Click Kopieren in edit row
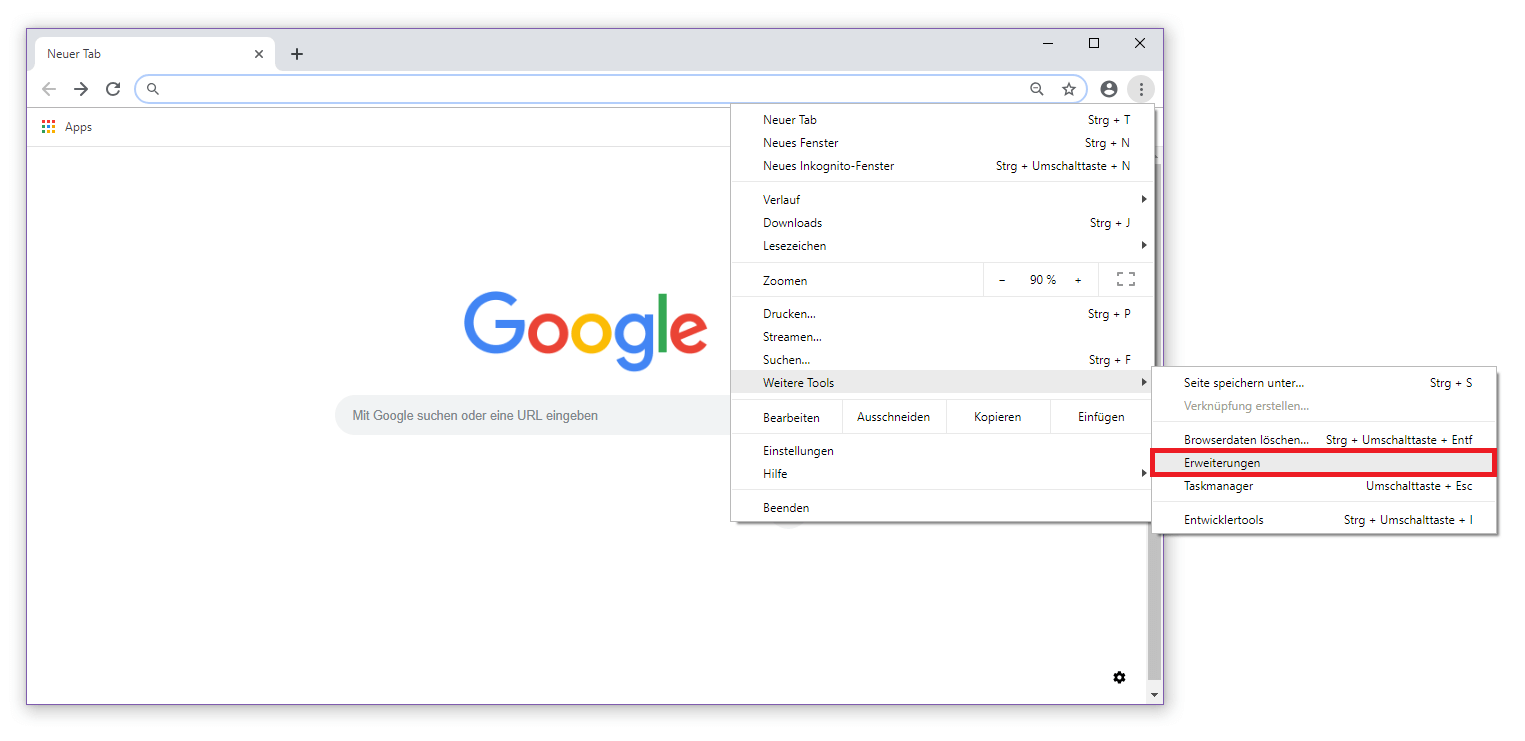This screenshot has width=1525, height=741. [x=998, y=417]
